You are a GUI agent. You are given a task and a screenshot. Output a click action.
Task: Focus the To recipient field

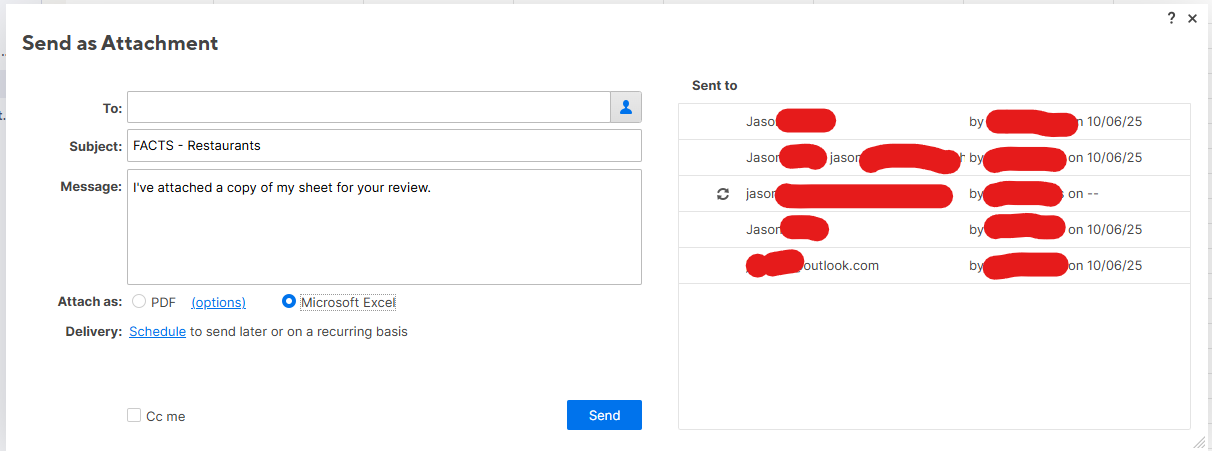tap(368, 107)
